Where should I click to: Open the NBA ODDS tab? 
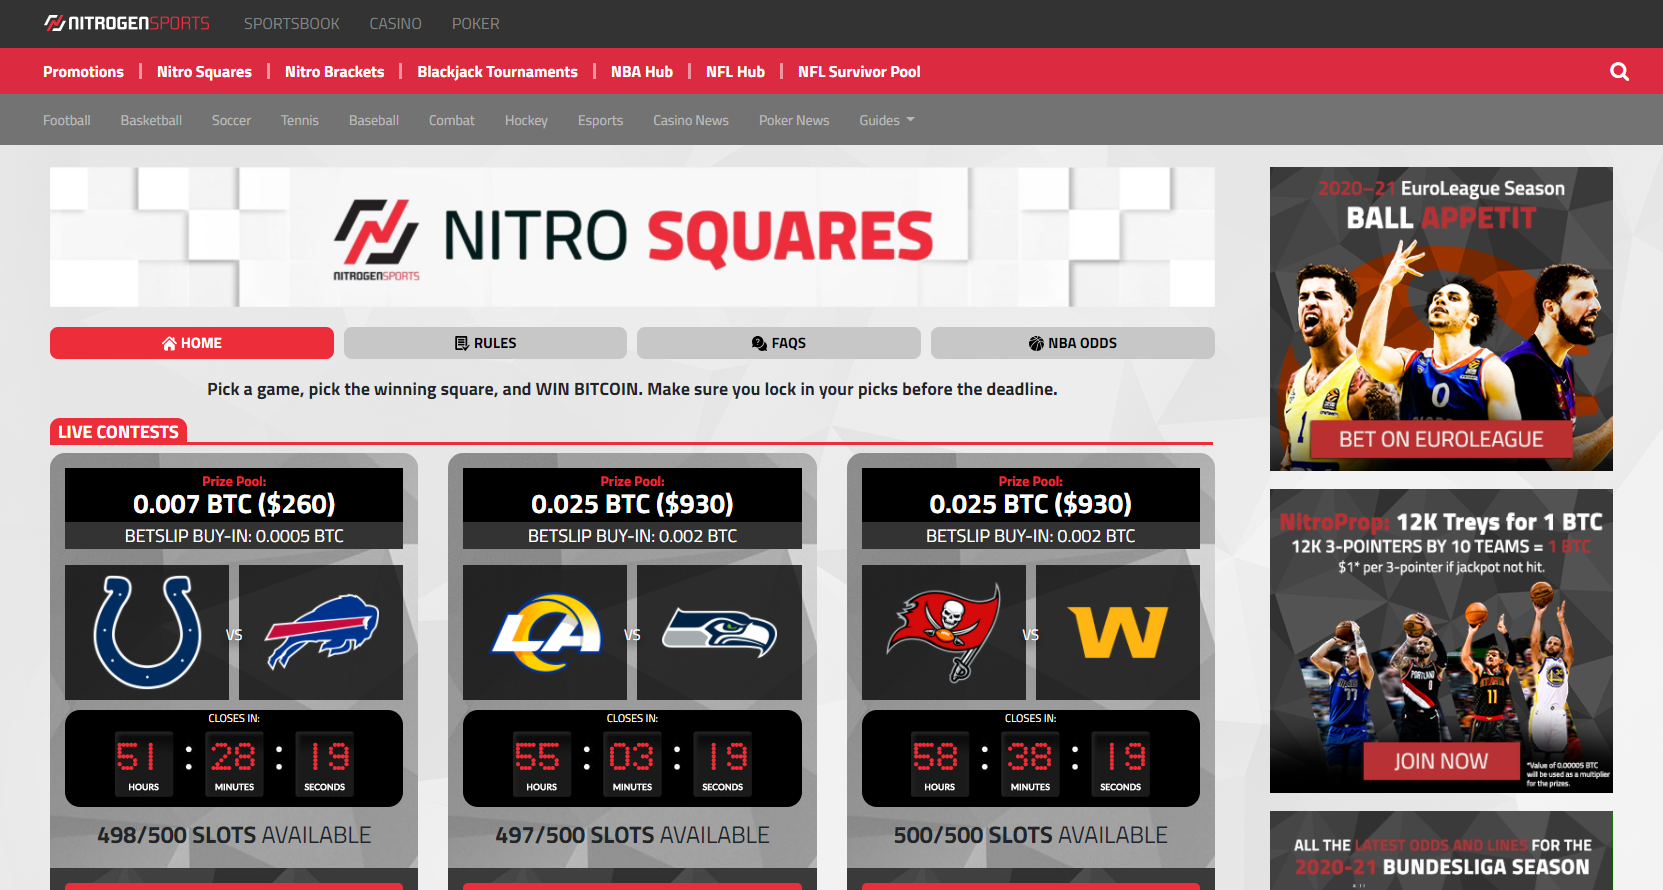pyautogui.click(x=1073, y=343)
